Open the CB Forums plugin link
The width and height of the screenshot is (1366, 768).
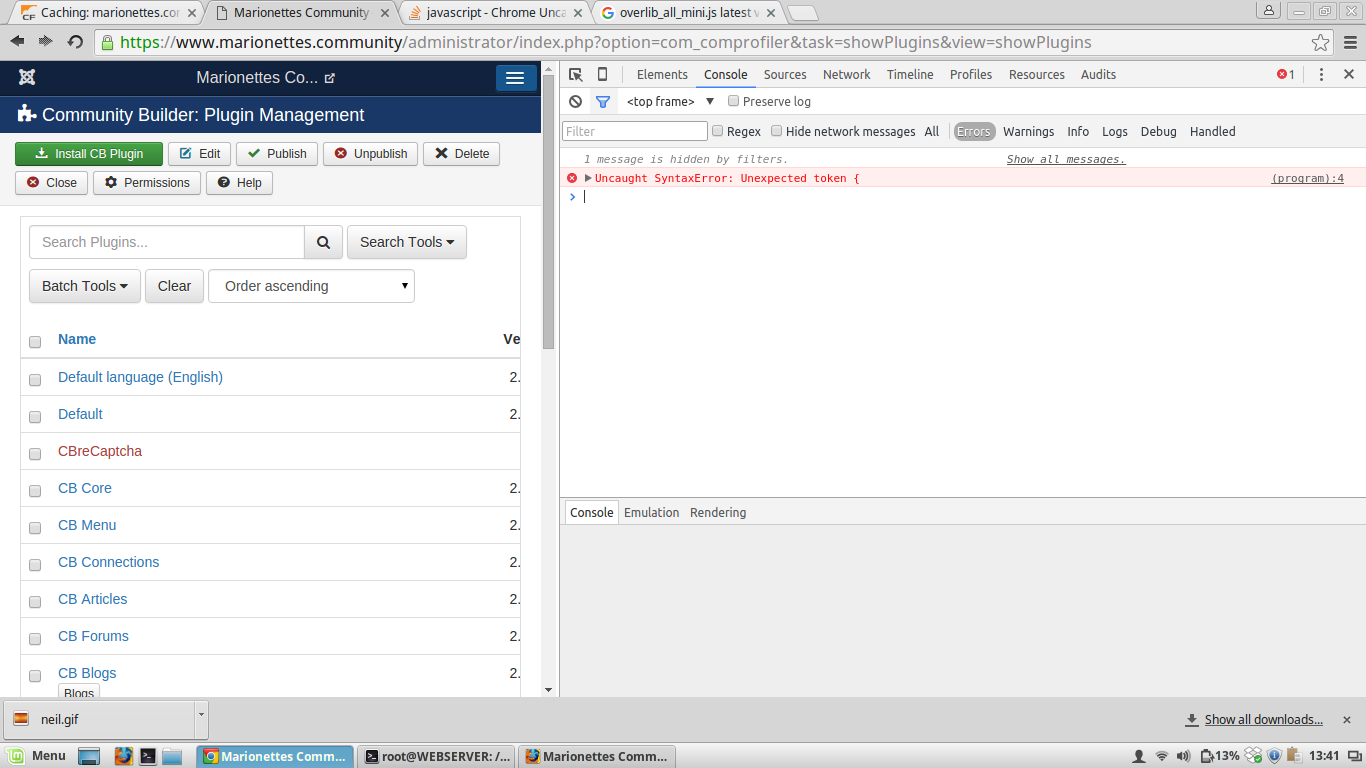click(93, 636)
